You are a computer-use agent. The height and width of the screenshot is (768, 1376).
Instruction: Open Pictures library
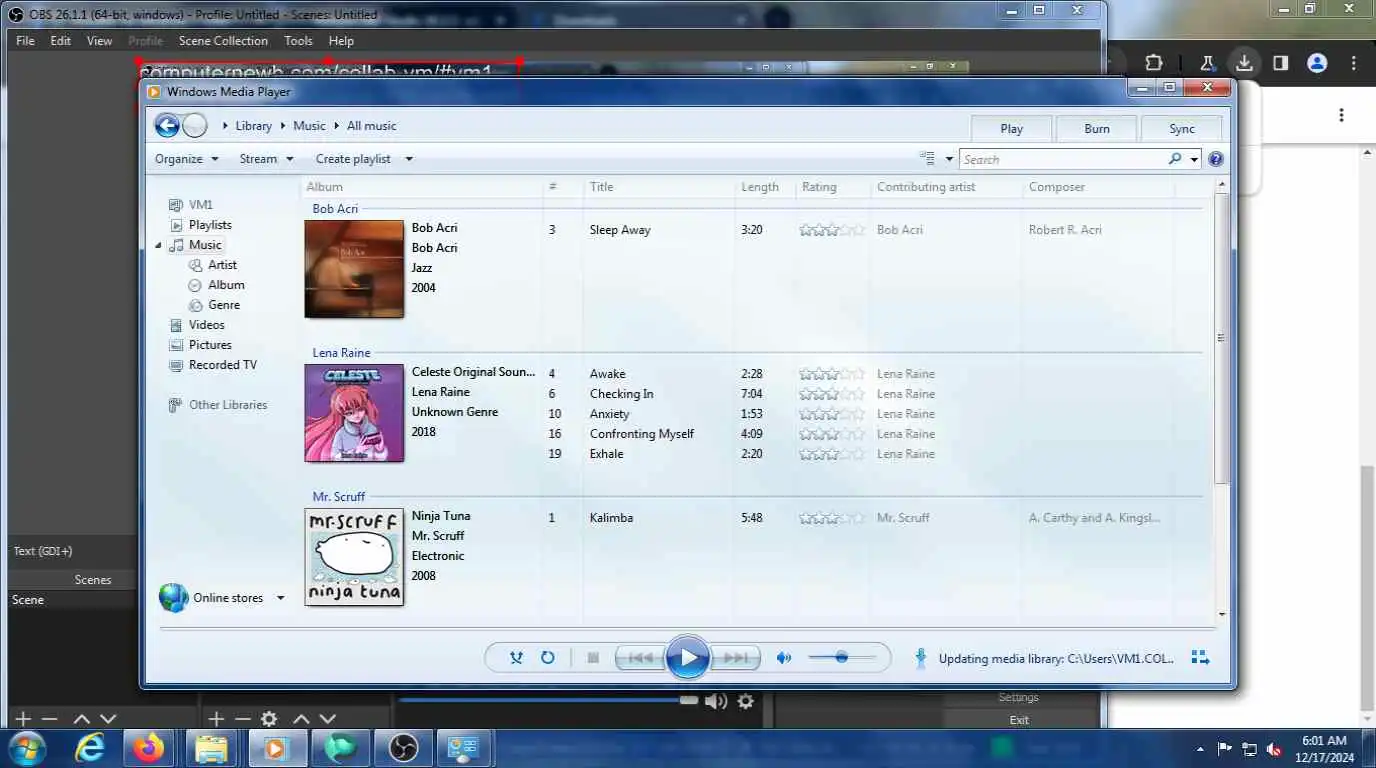tap(210, 345)
